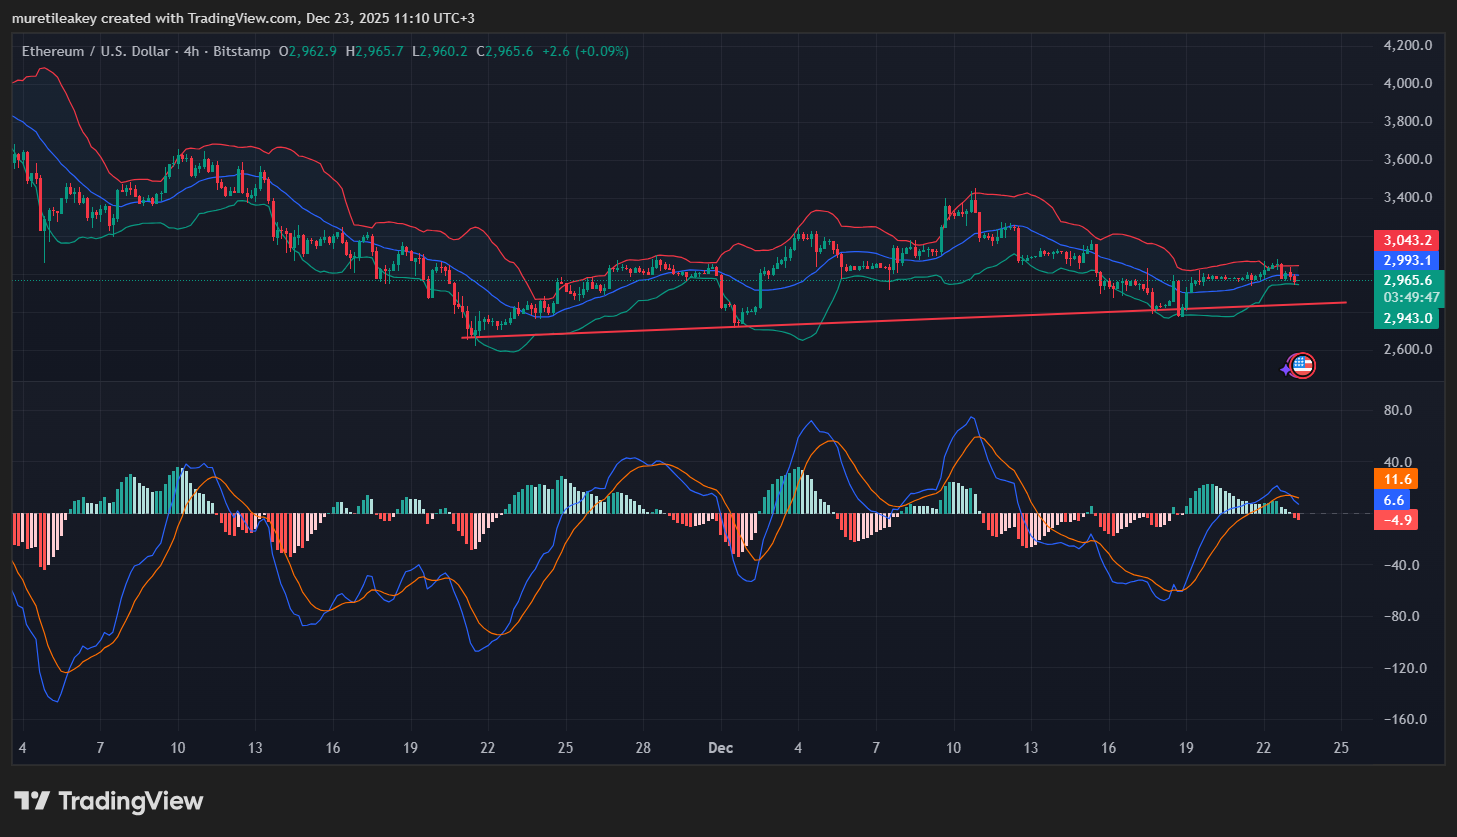Click the red -4.9 histogram value label

(1395, 520)
